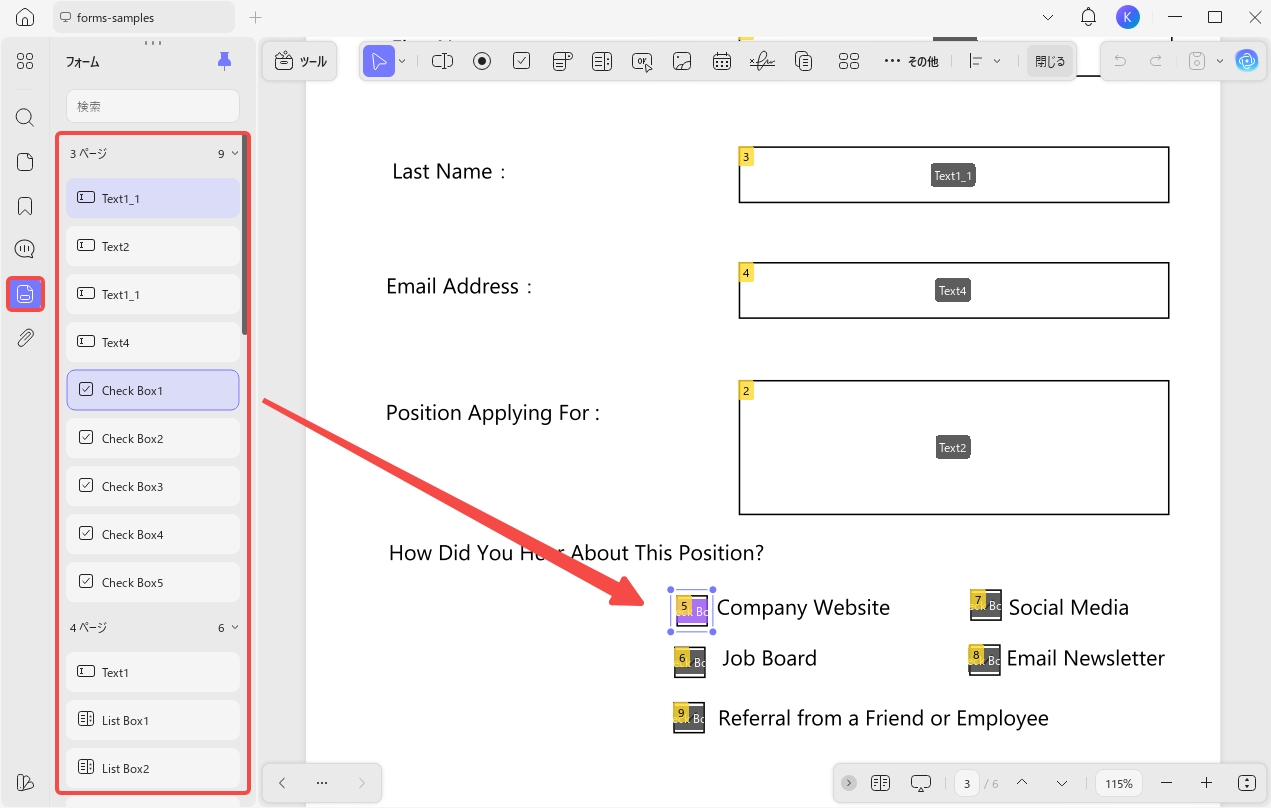Switch to the forms-samples tab
Image resolution: width=1271 pixels, height=808 pixels.
[x=142, y=17]
